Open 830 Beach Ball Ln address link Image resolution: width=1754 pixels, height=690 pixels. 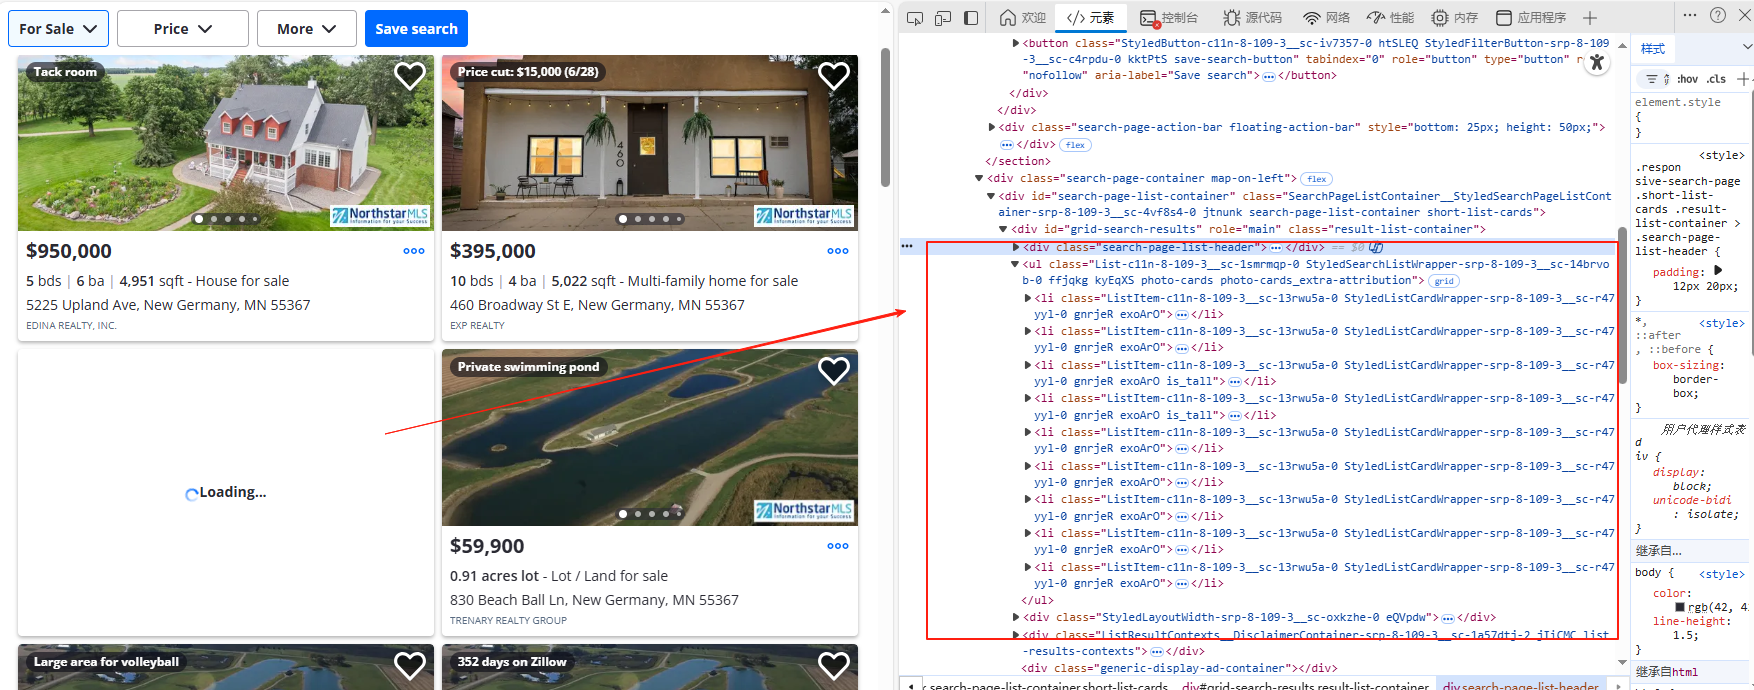pos(594,600)
